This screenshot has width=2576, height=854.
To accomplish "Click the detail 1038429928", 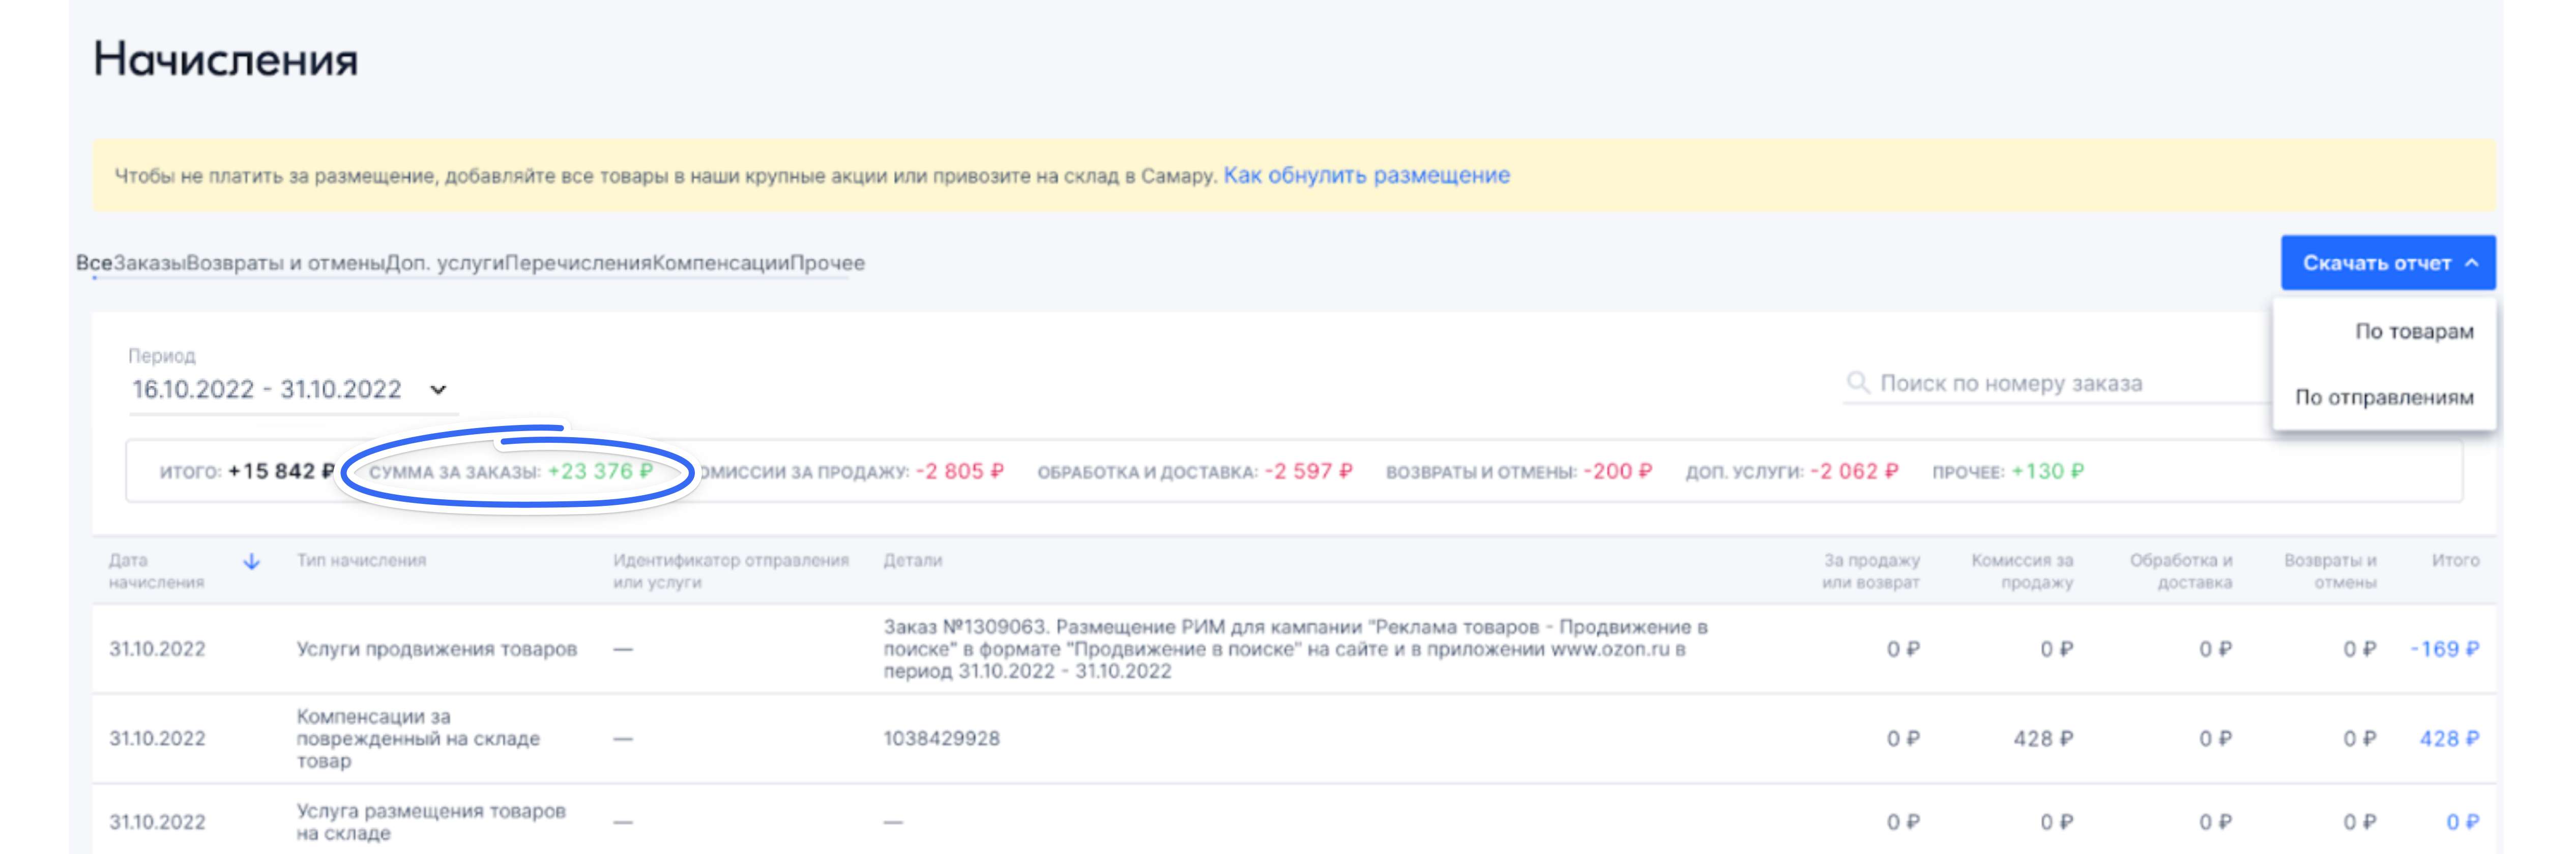I will tap(941, 739).
